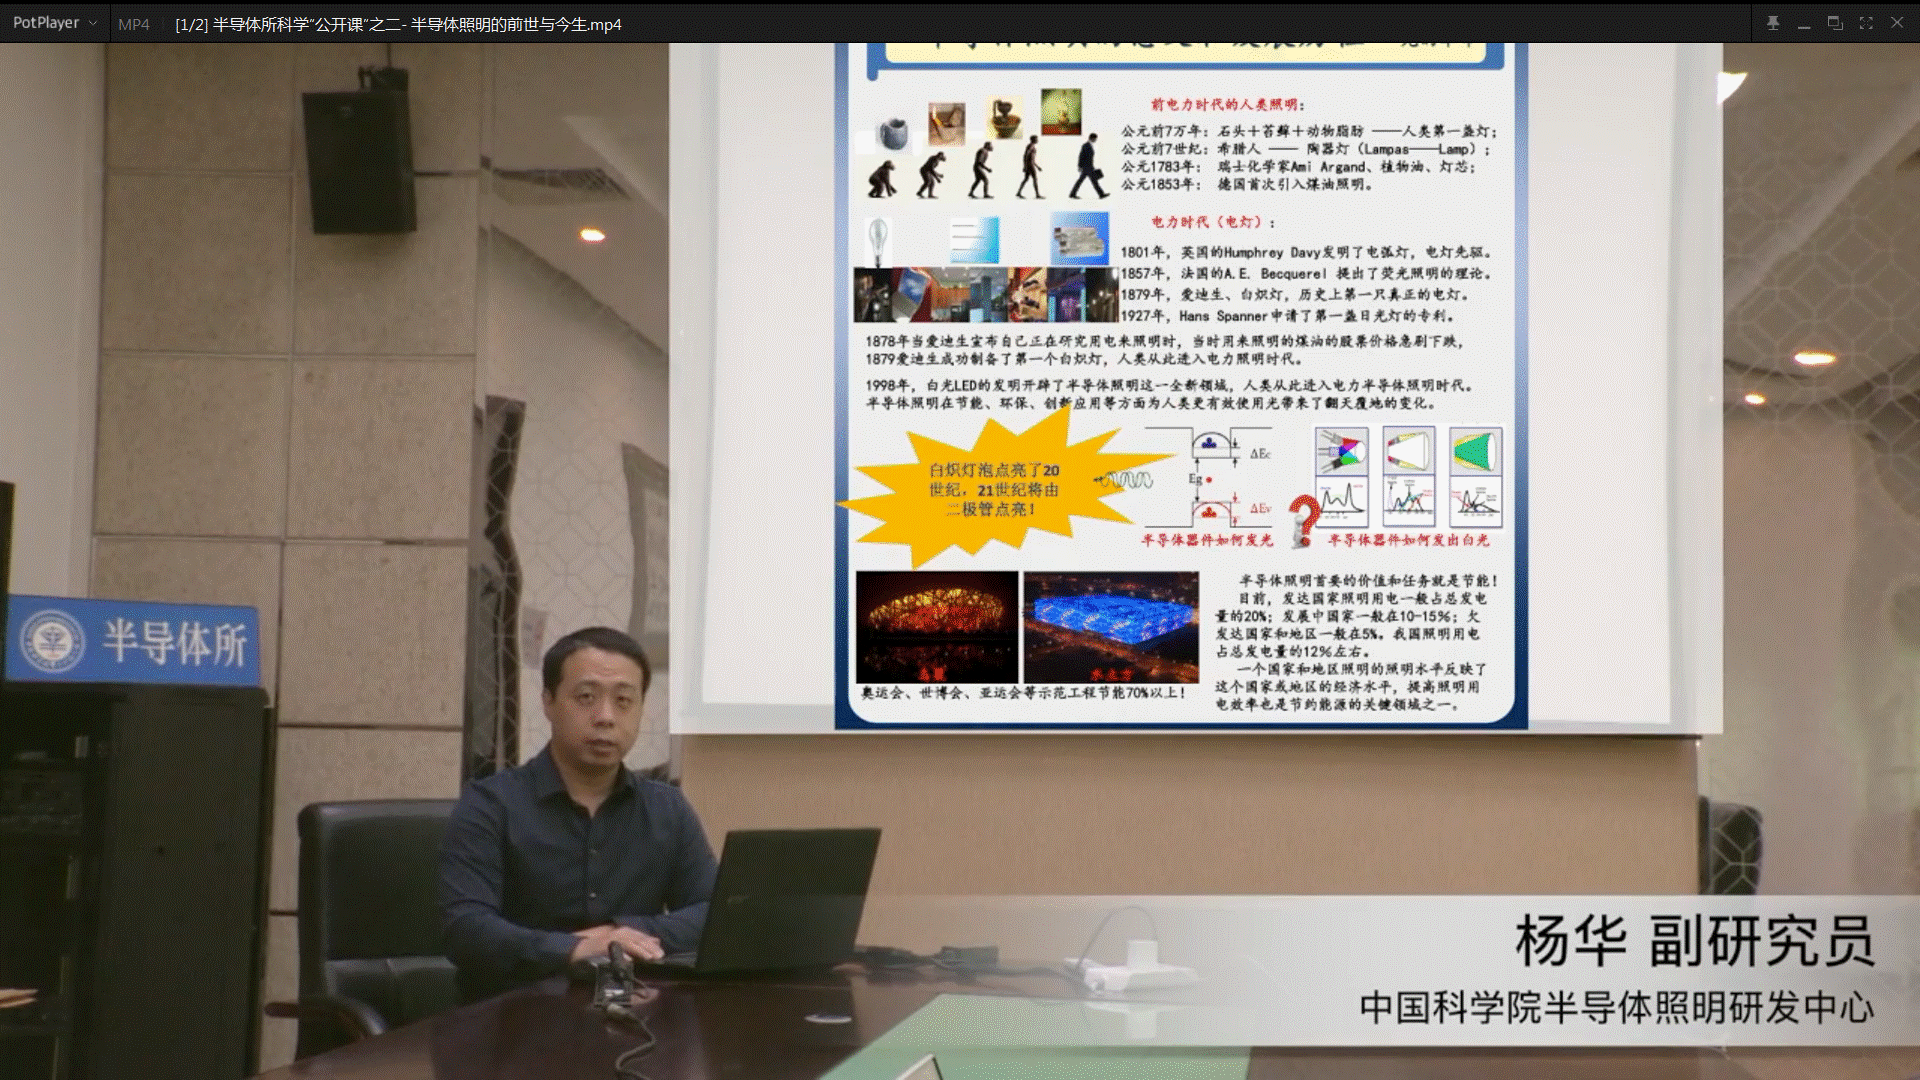
Task: Click the MP4 format label
Action: click(133, 24)
